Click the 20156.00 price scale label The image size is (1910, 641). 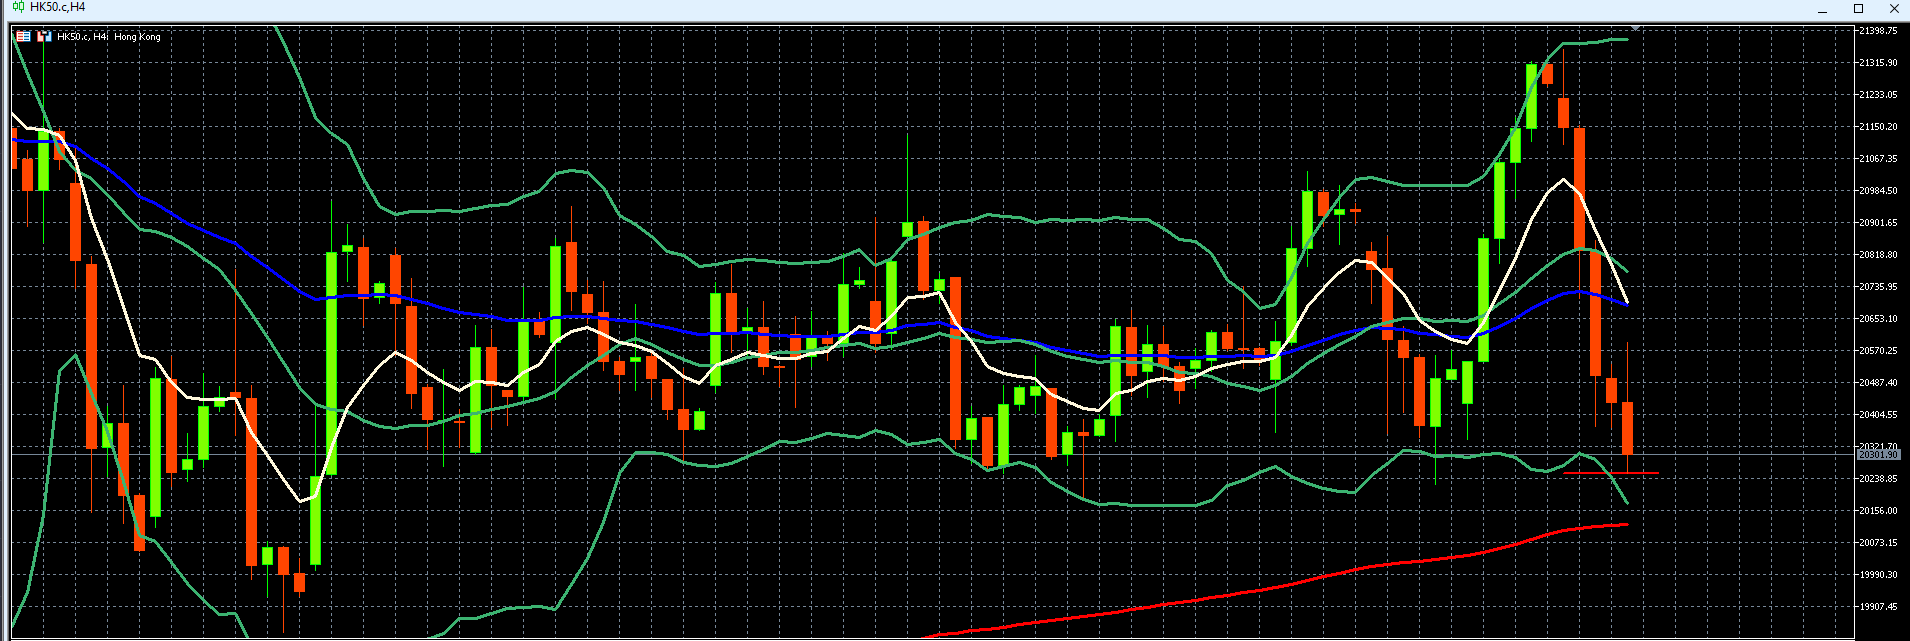(1878, 511)
